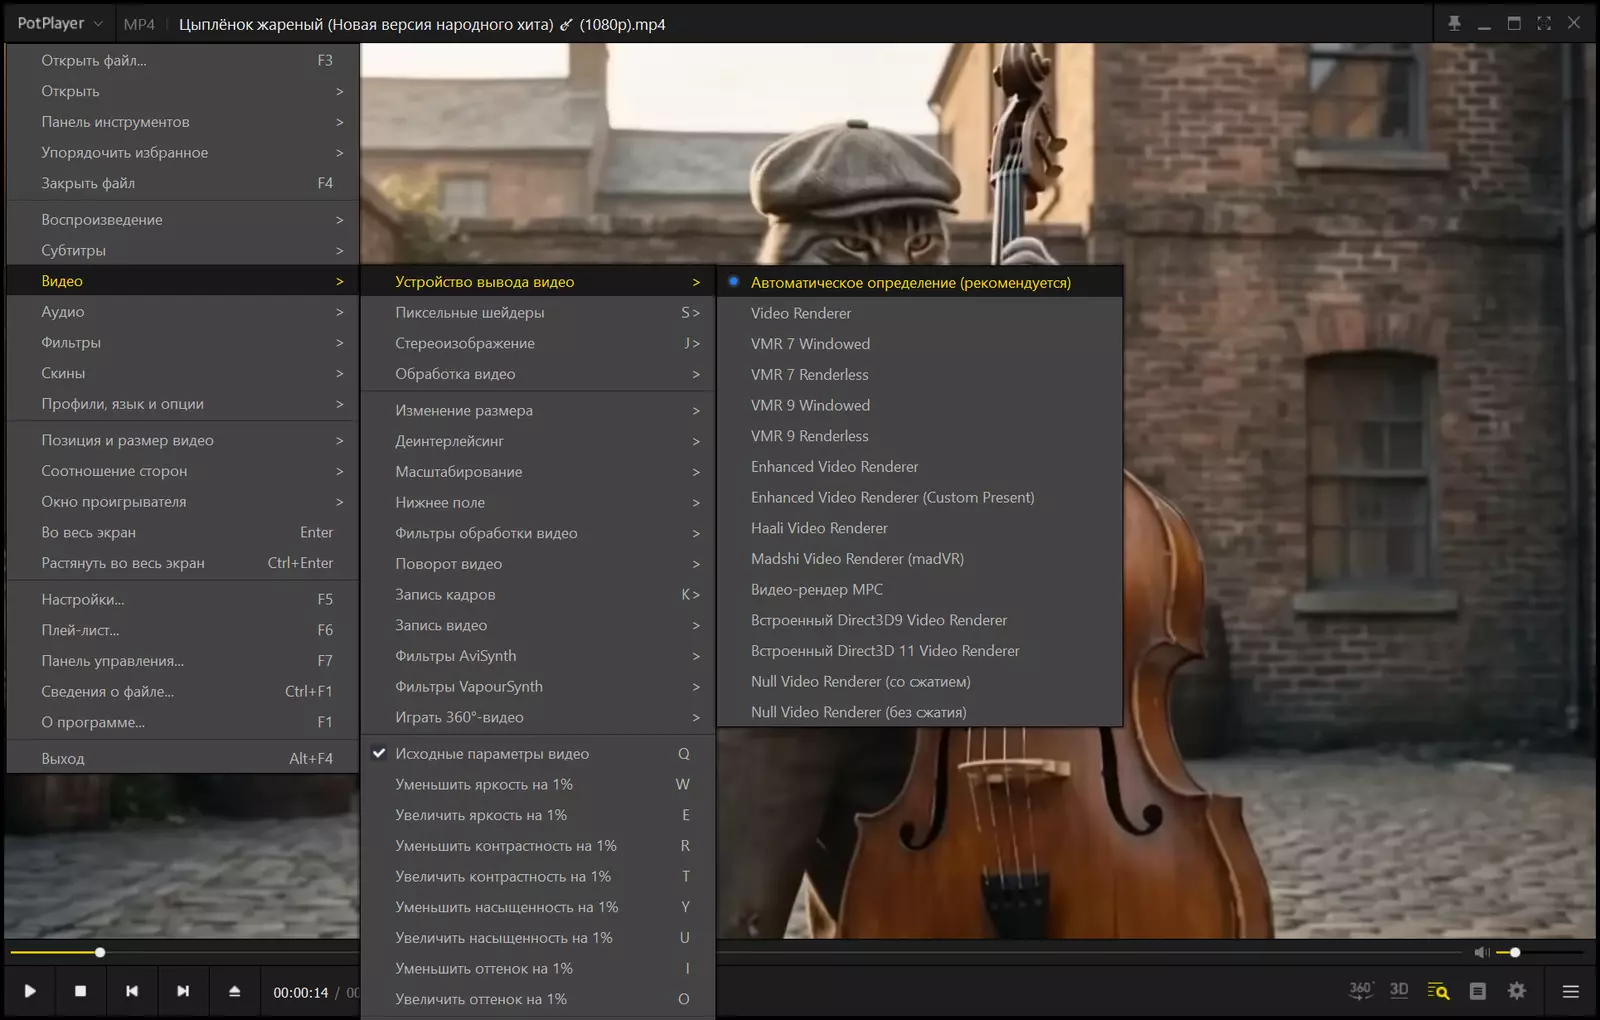Select VMR 9 Windowed renderer
This screenshot has width=1600, height=1020.
click(920, 405)
